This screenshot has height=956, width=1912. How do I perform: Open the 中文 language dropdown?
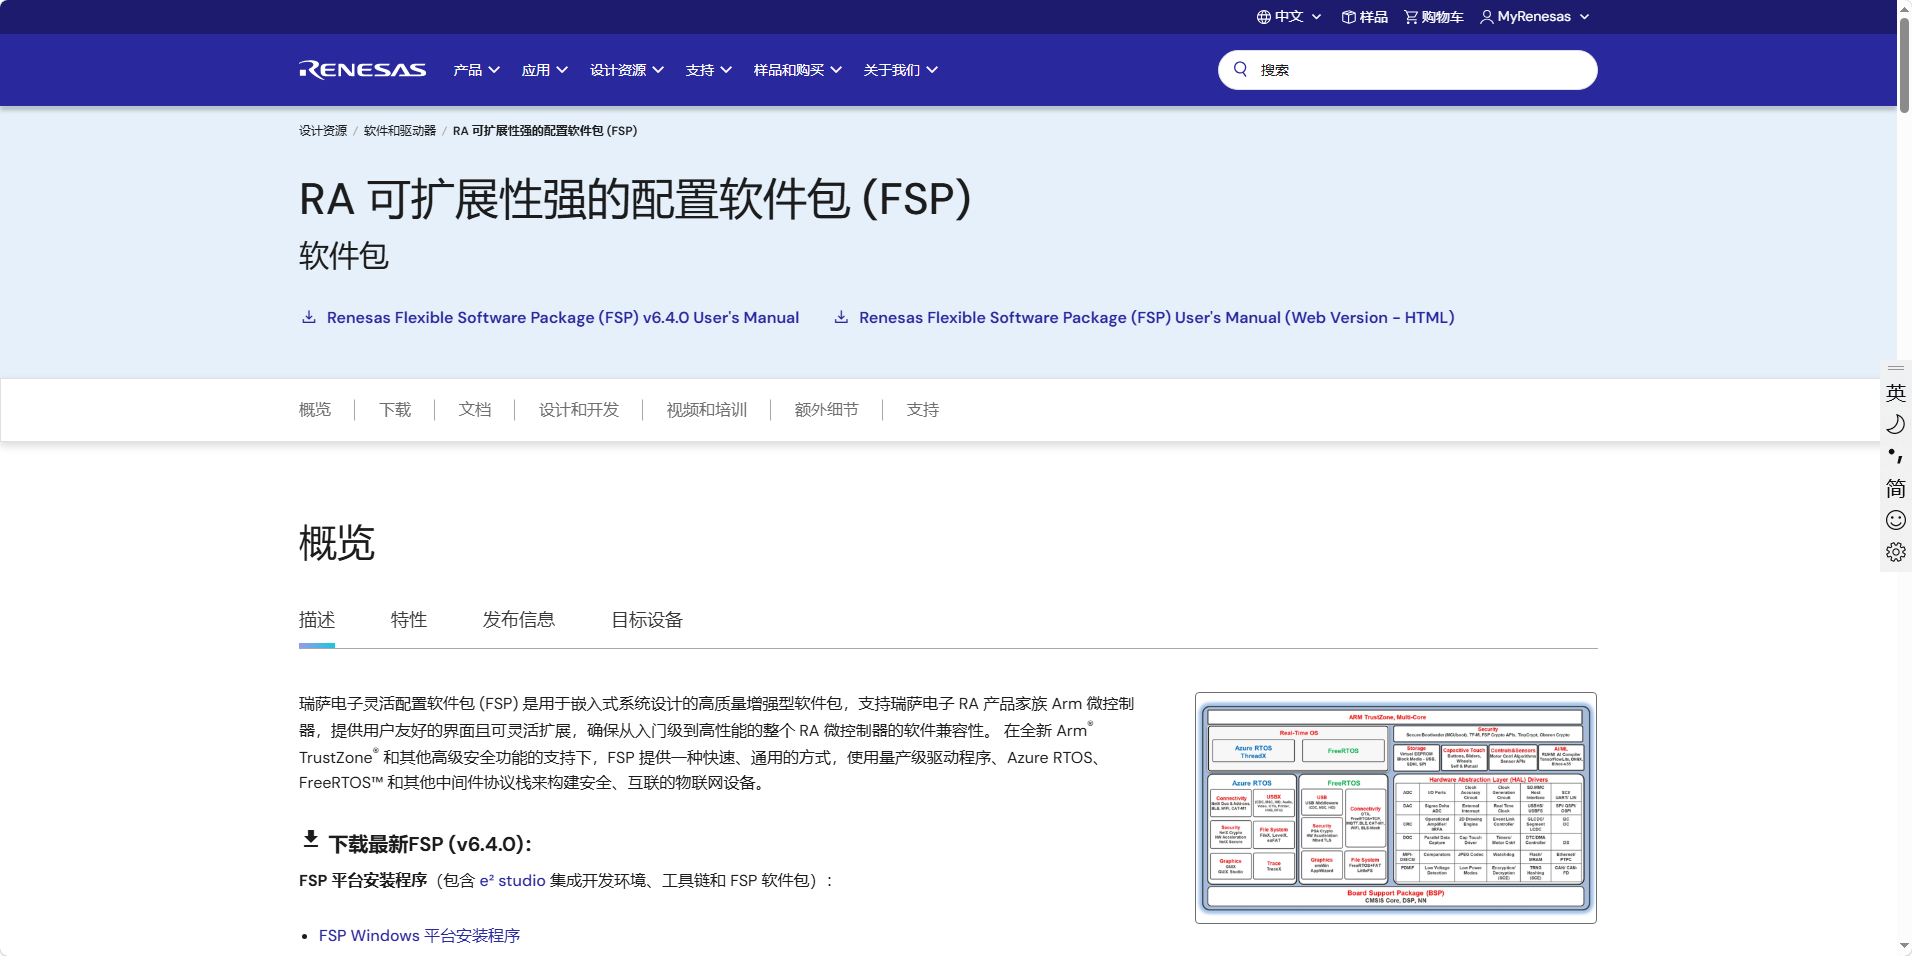click(1298, 17)
